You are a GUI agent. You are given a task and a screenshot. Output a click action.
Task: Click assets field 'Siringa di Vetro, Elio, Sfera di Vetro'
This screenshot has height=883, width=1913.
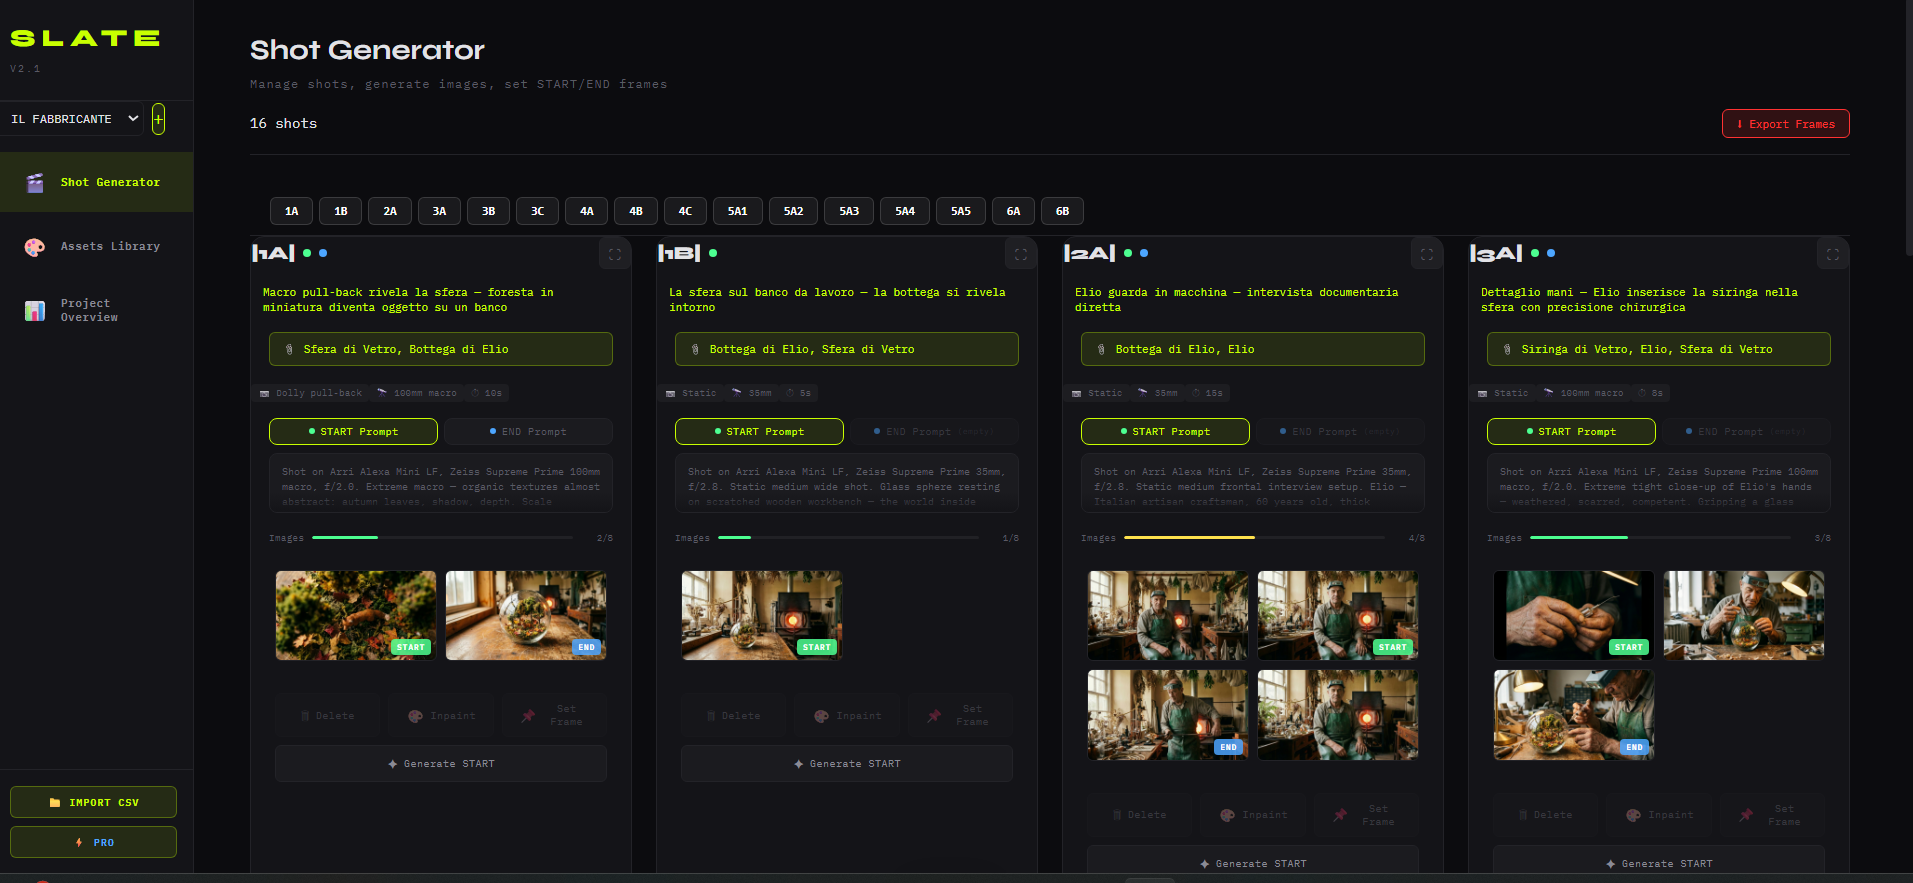1659,349
